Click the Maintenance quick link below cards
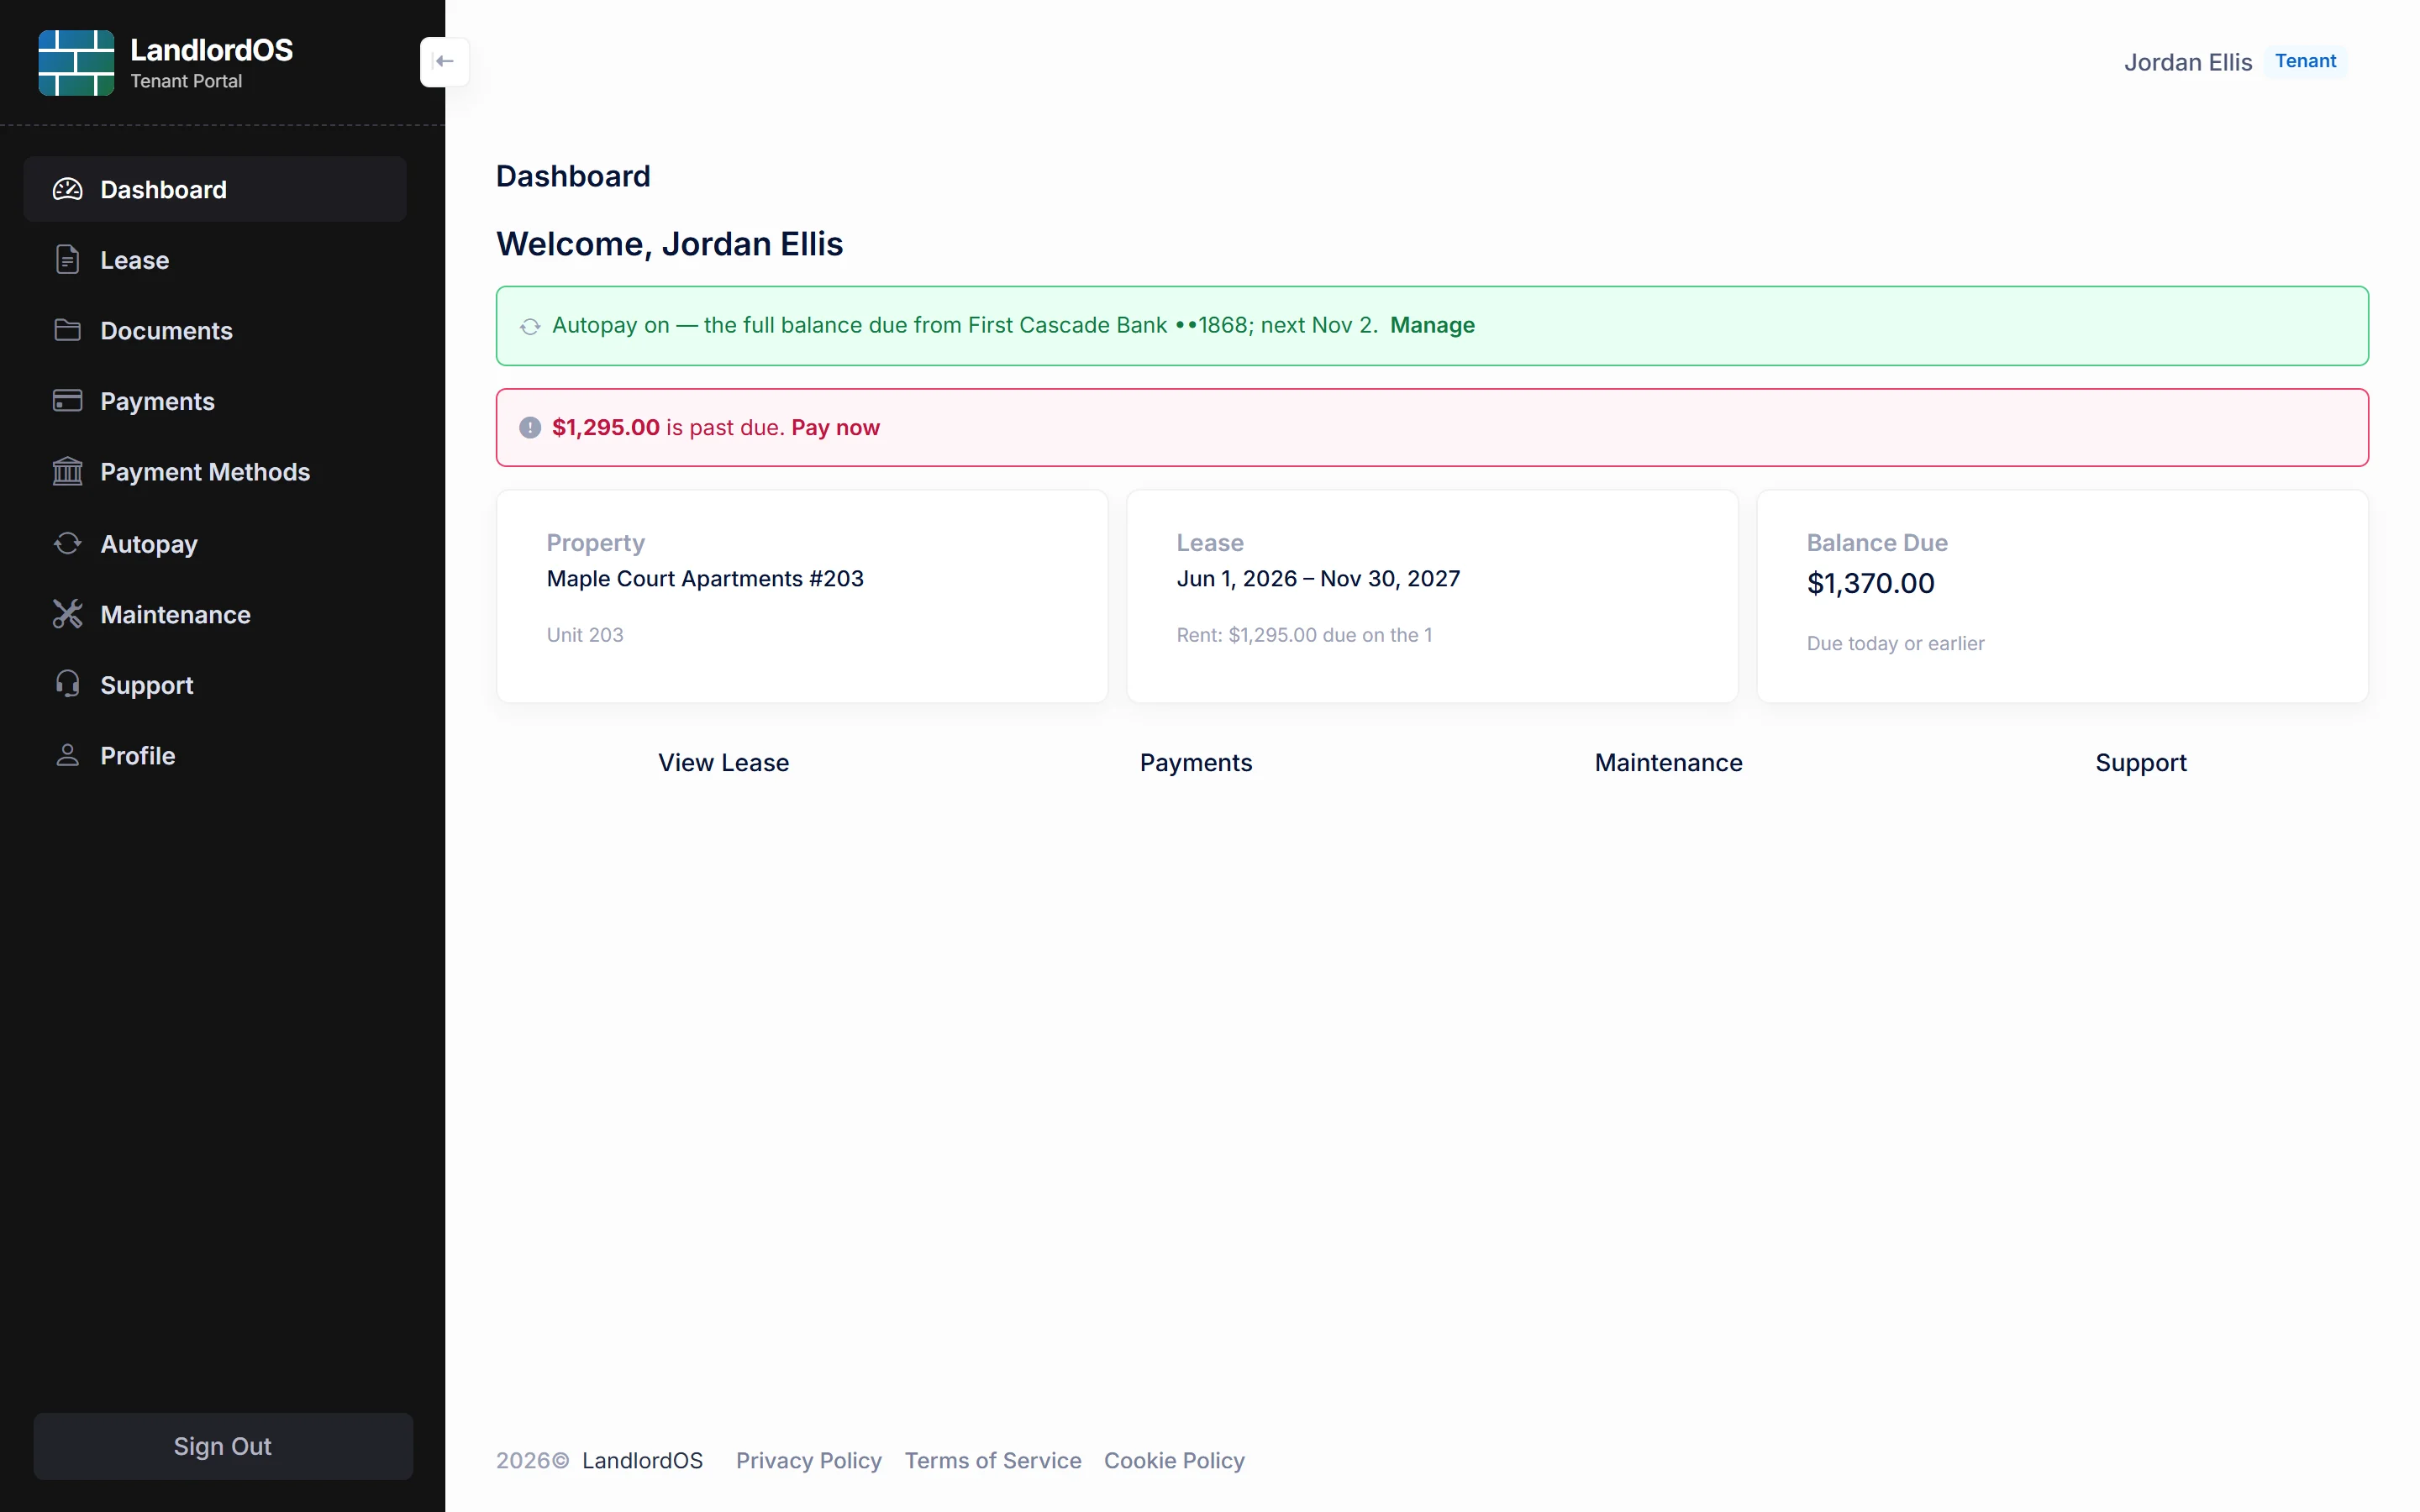The height and width of the screenshot is (1512, 2420). click(1668, 763)
